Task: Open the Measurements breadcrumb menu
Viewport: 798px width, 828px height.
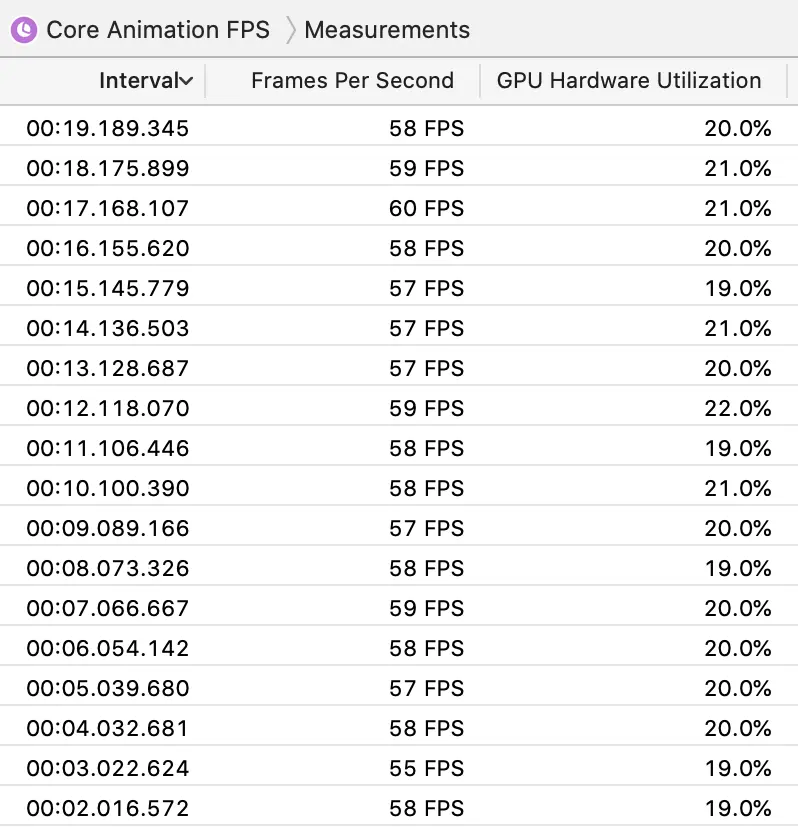Action: [386, 30]
